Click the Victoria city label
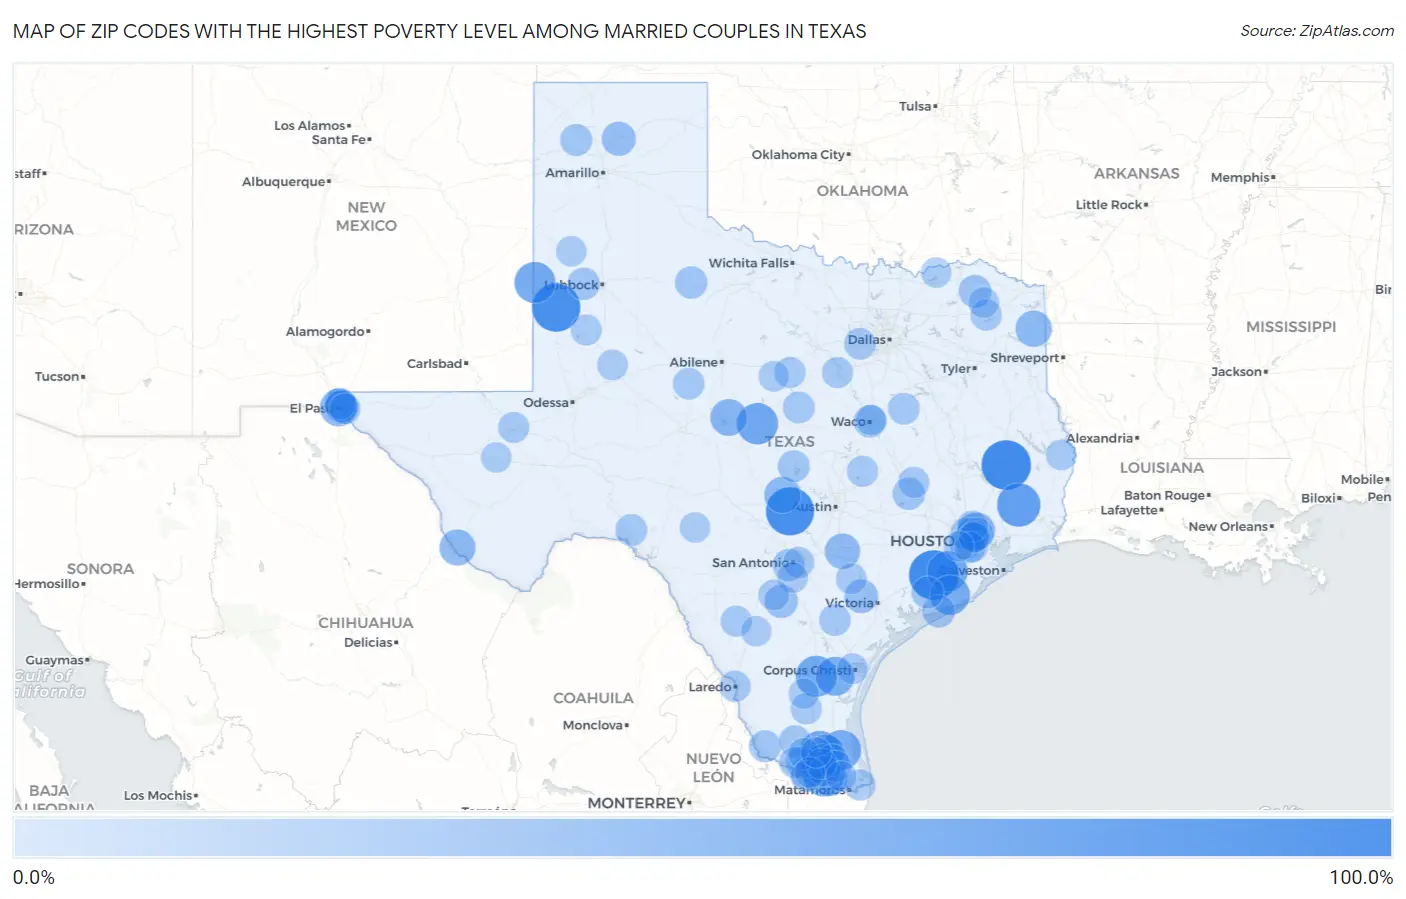 [x=850, y=603]
